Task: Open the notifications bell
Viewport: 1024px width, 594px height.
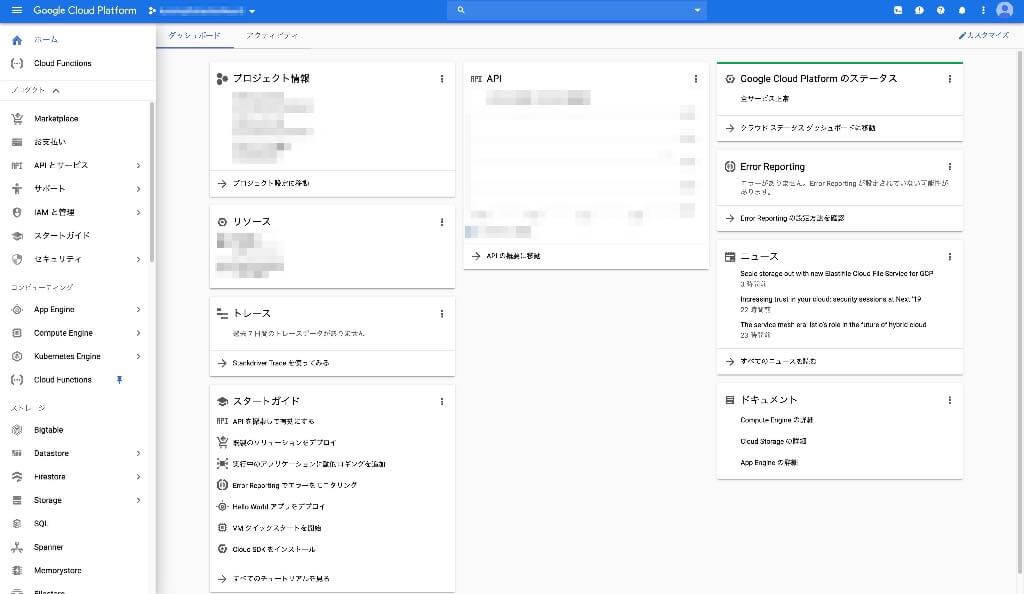Action: coord(962,10)
